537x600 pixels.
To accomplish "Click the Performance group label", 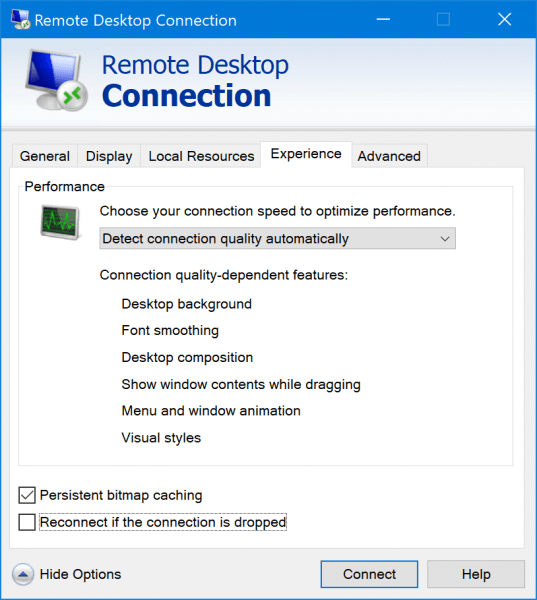I will (64, 186).
